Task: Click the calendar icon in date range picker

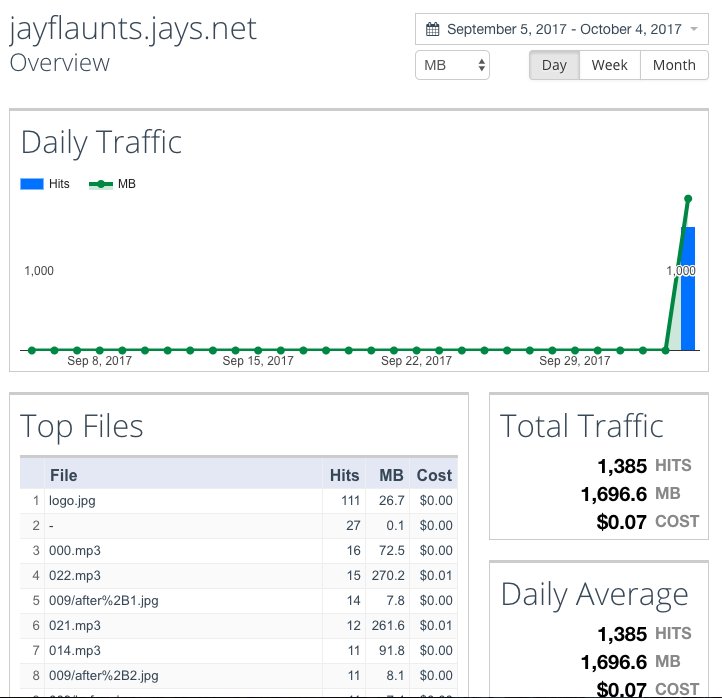Action: pos(432,29)
